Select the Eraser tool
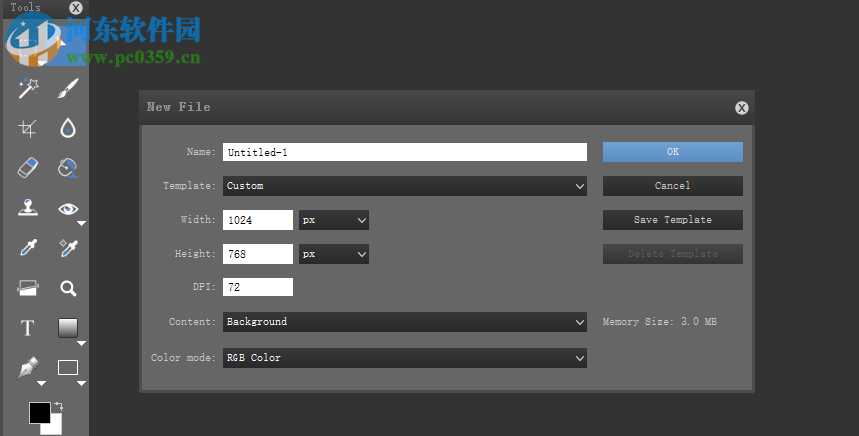 tap(28, 168)
